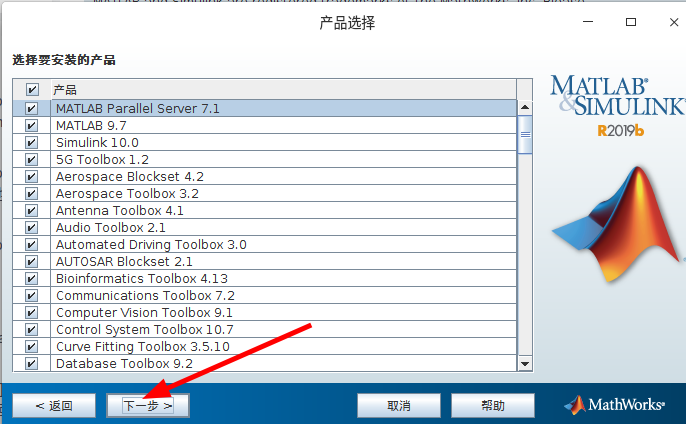686x424 pixels.
Task: Close the 产品选择 installer window
Action: coord(674,22)
